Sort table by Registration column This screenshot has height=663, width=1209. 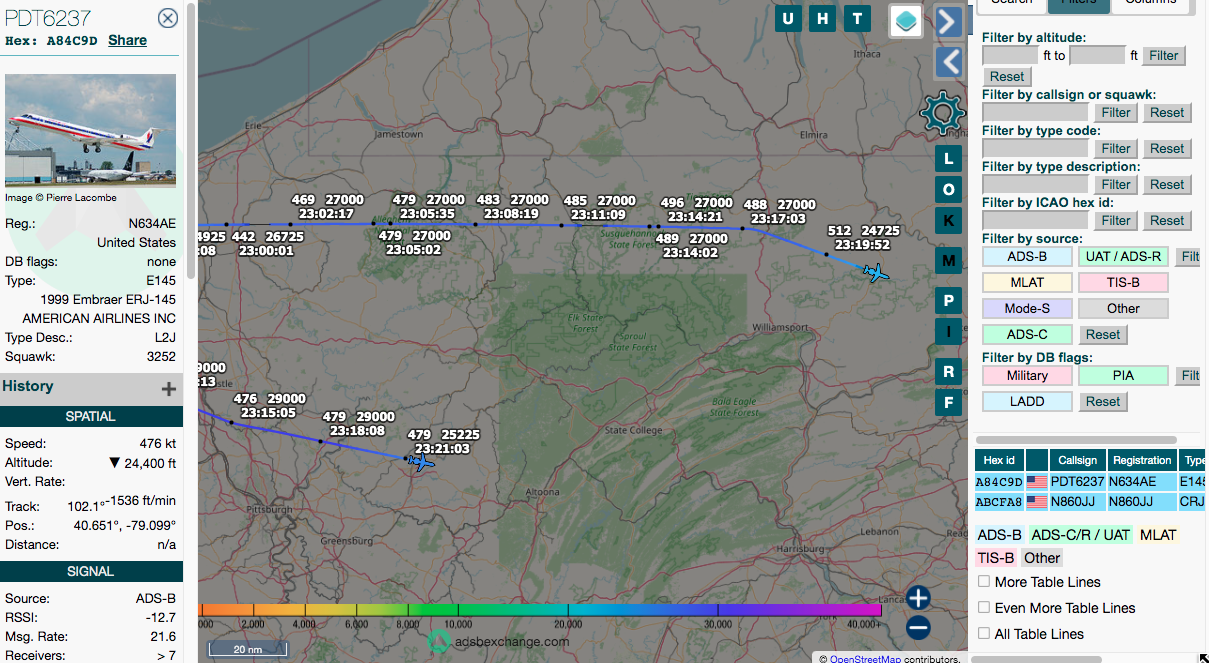tap(1142, 460)
